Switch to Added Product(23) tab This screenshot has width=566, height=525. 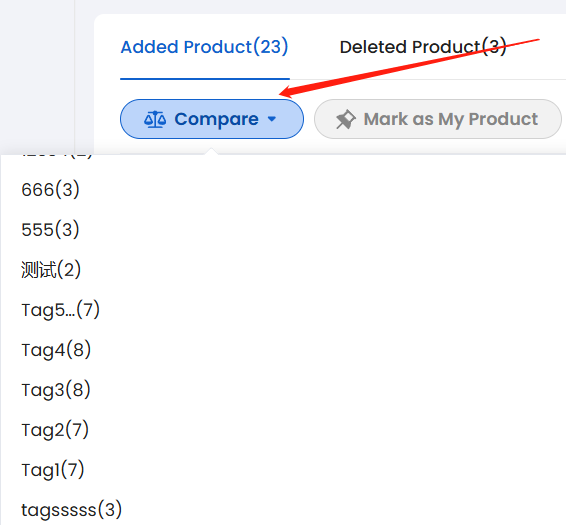coord(204,47)
